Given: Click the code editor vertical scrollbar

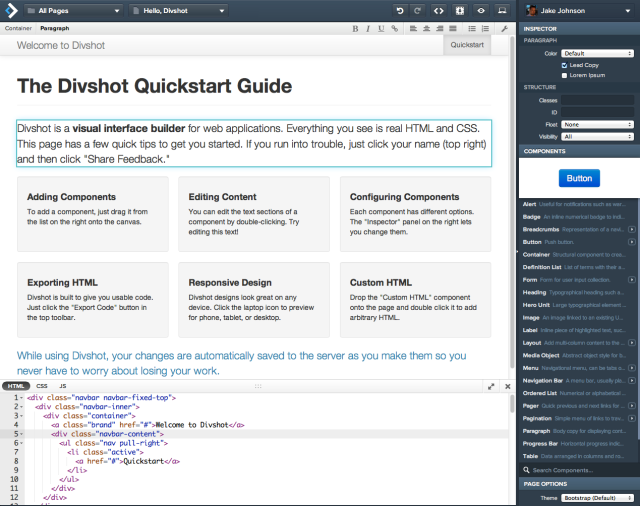Looking at the screenshot, I should tap(512, 404).
